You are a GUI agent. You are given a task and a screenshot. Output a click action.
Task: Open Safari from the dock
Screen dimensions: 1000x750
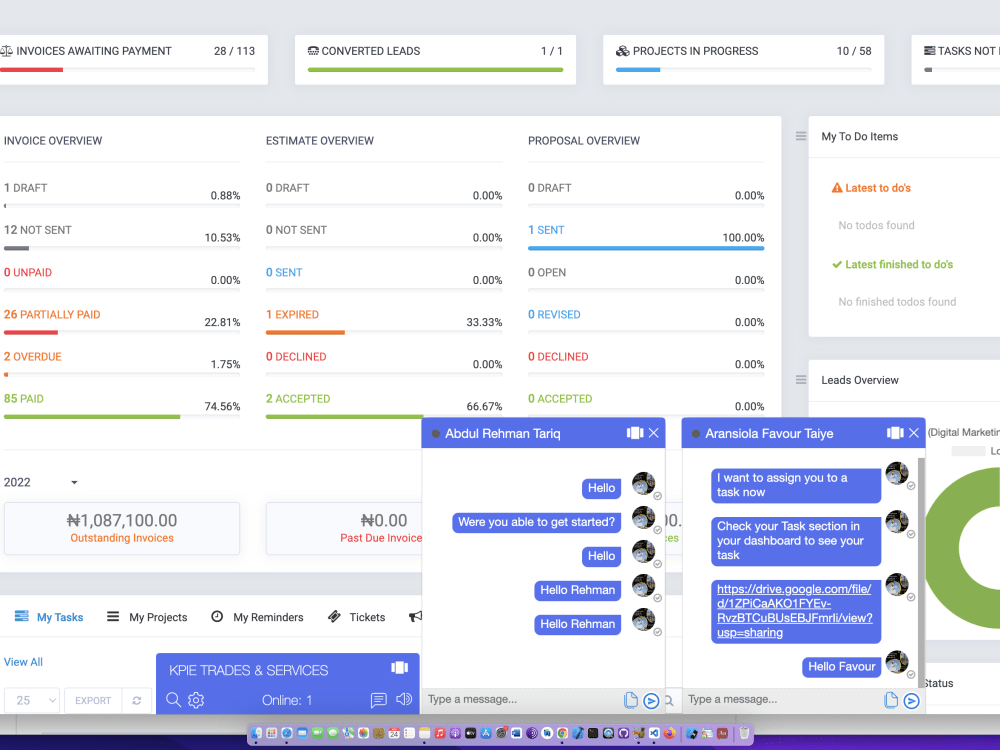point(287,733)
